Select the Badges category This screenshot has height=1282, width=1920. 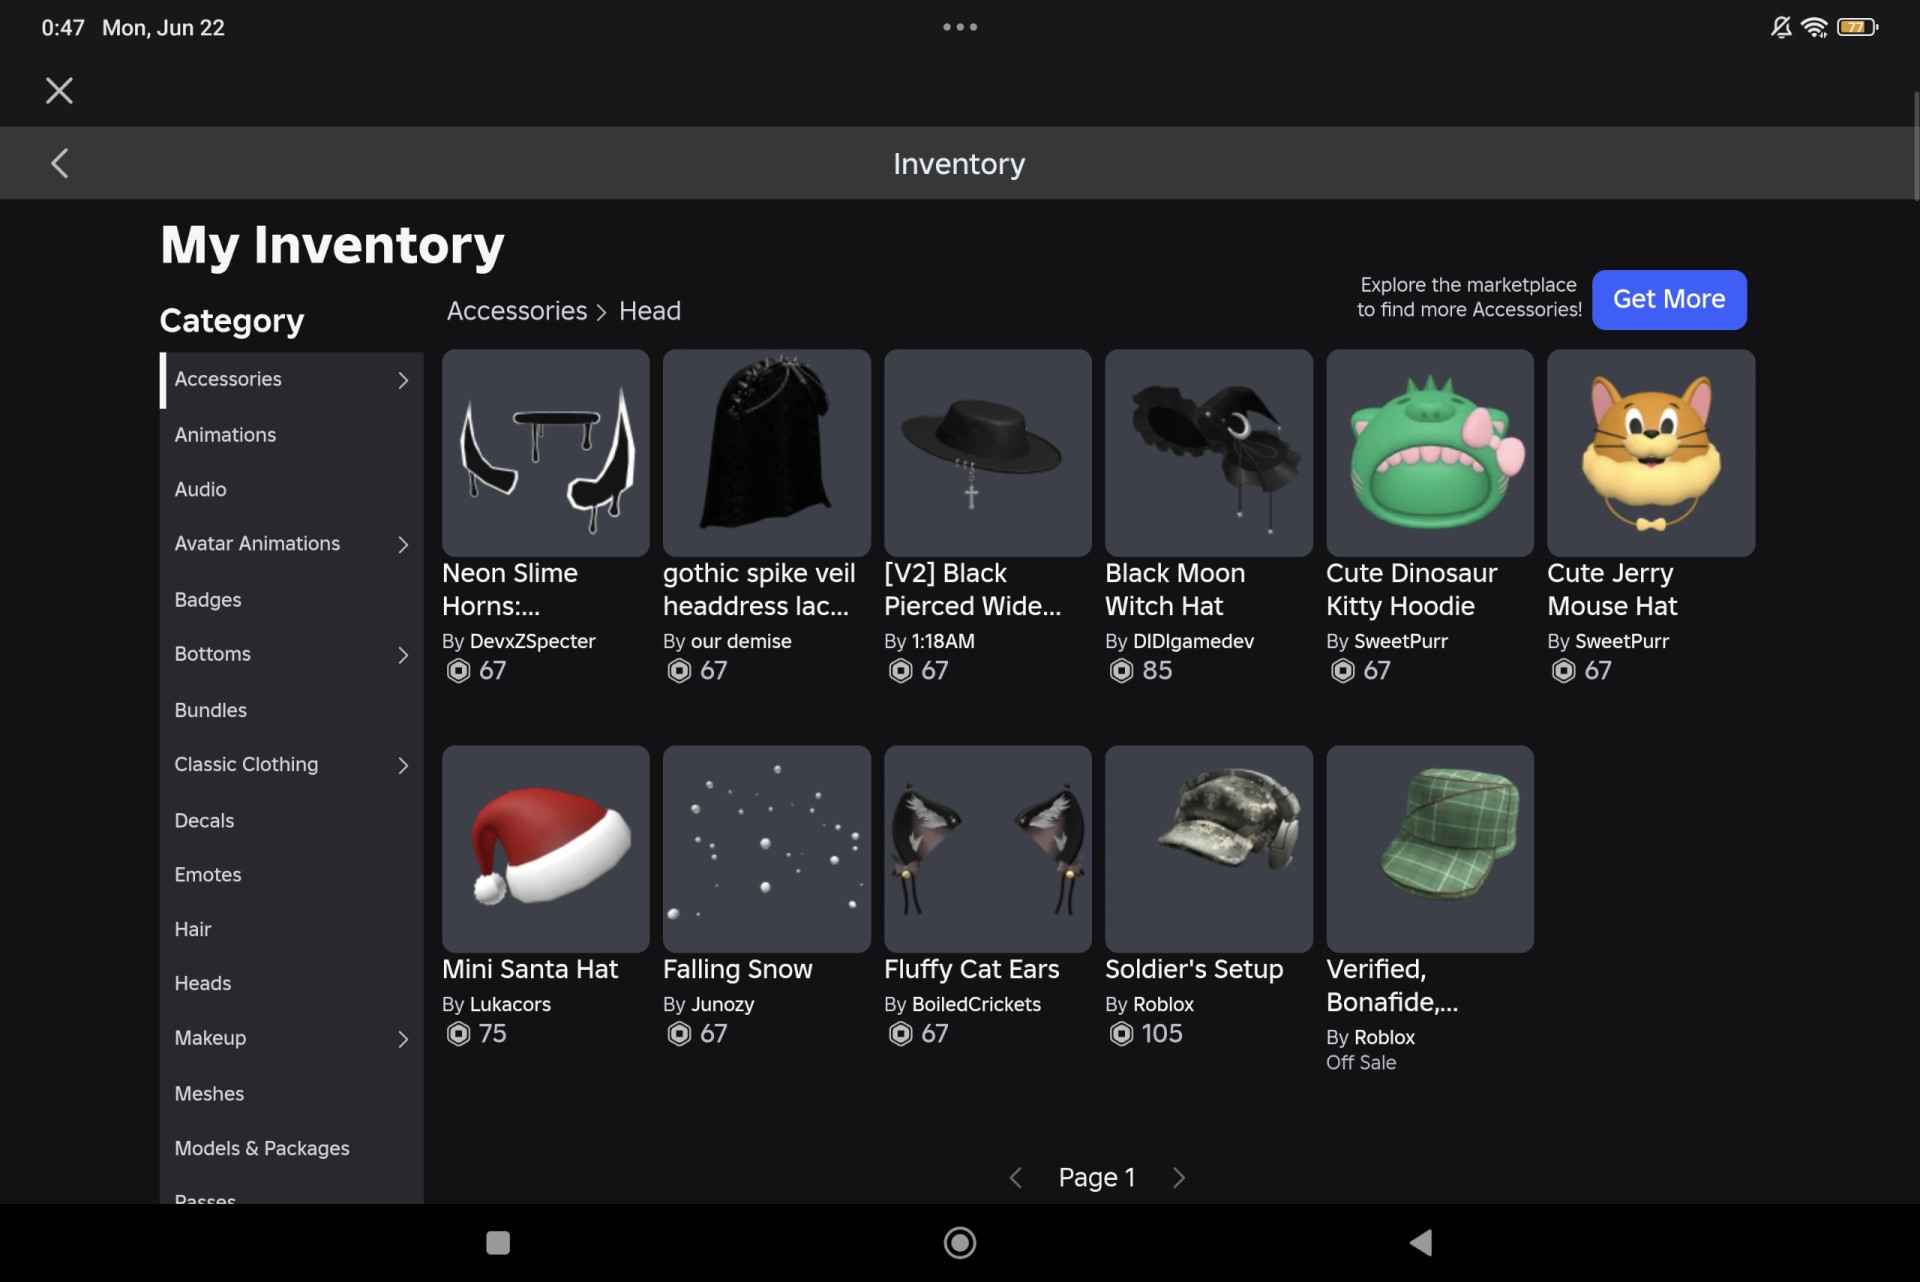point(291,600)
